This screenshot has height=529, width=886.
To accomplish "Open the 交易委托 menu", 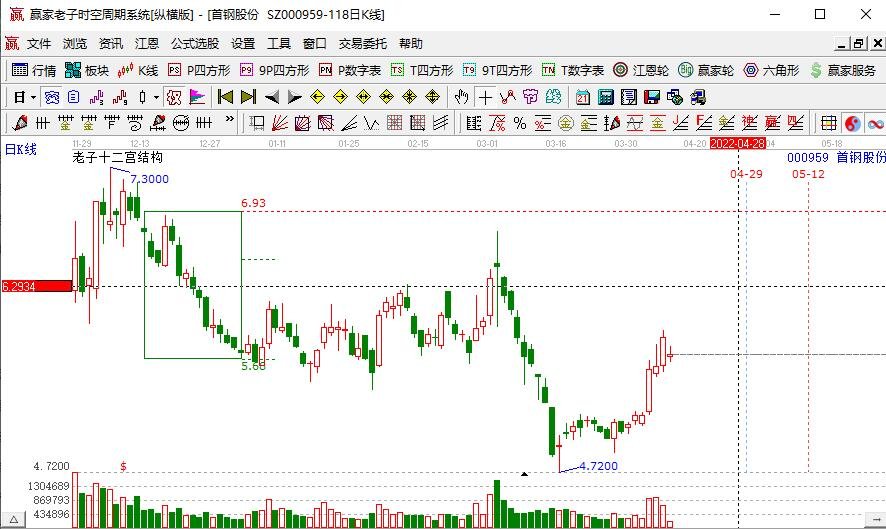I will 363,44.
